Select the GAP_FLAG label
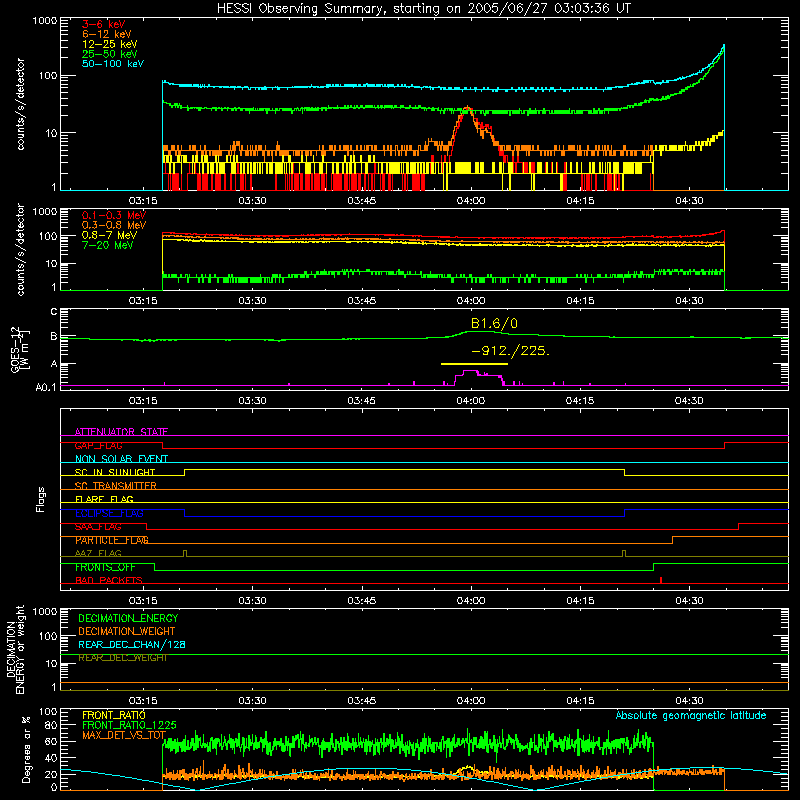Screen dimensions: 800x800 [x=98, y=445]
